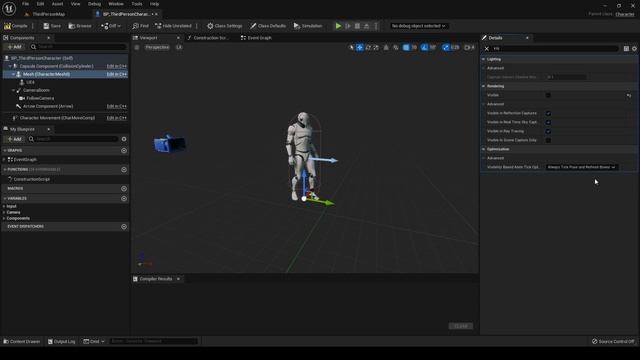Viewport: 640px width, 360px height.
Task: Toggle Visible in Reflection Captures checkbox
Action: 548,113
